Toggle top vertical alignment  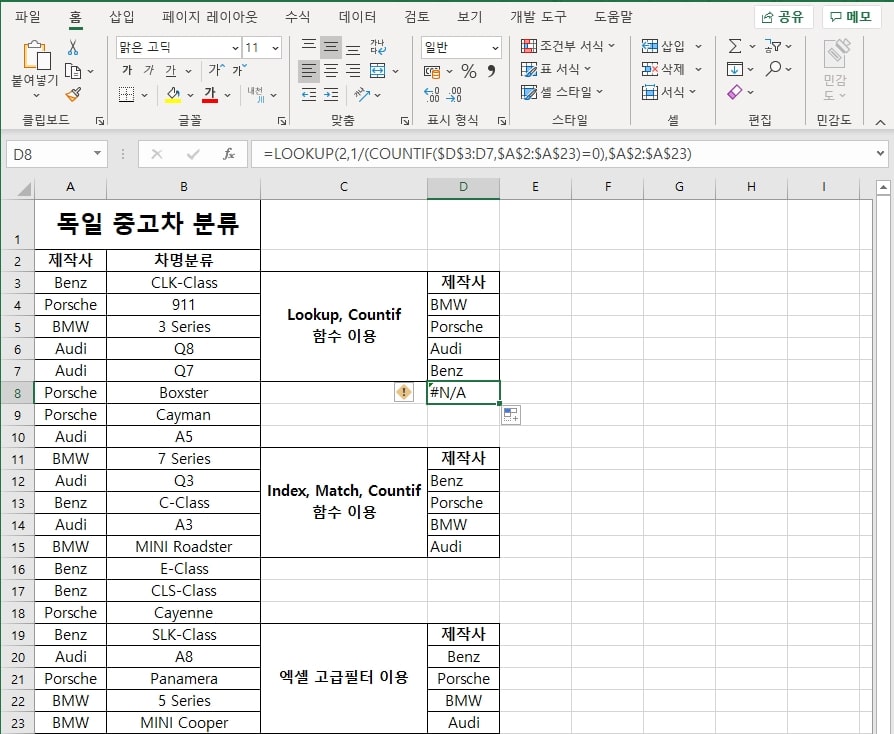point(308,47)
